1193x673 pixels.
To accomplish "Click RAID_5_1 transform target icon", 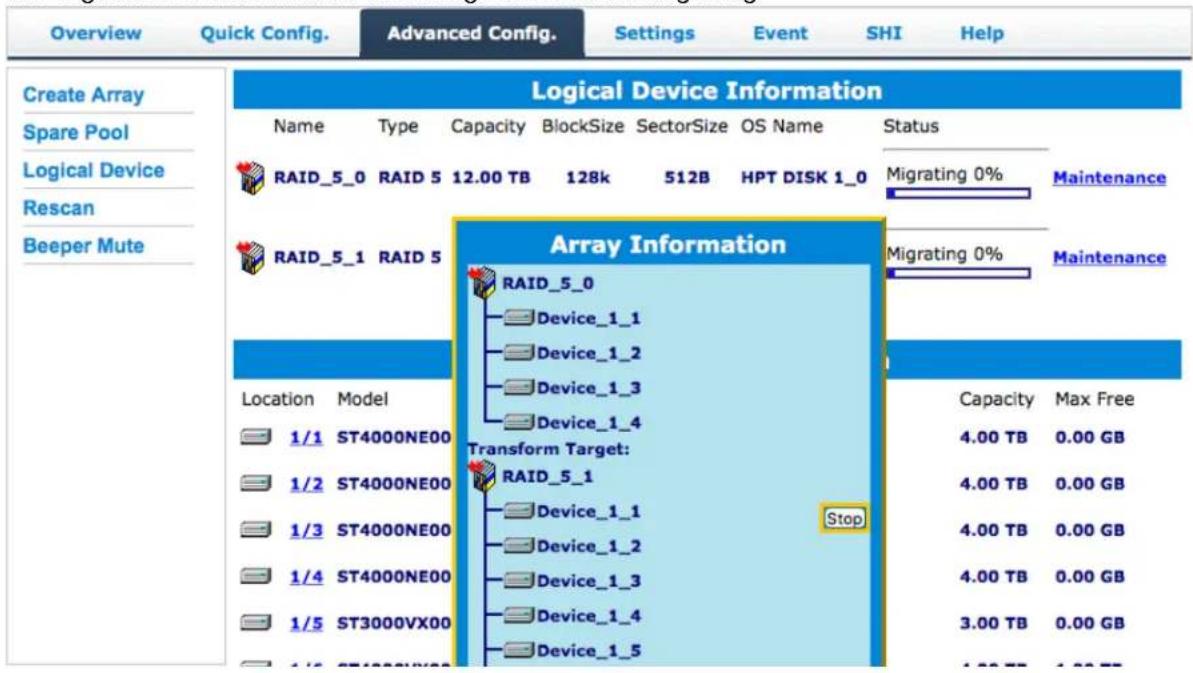I will click(x=482, y=476).
